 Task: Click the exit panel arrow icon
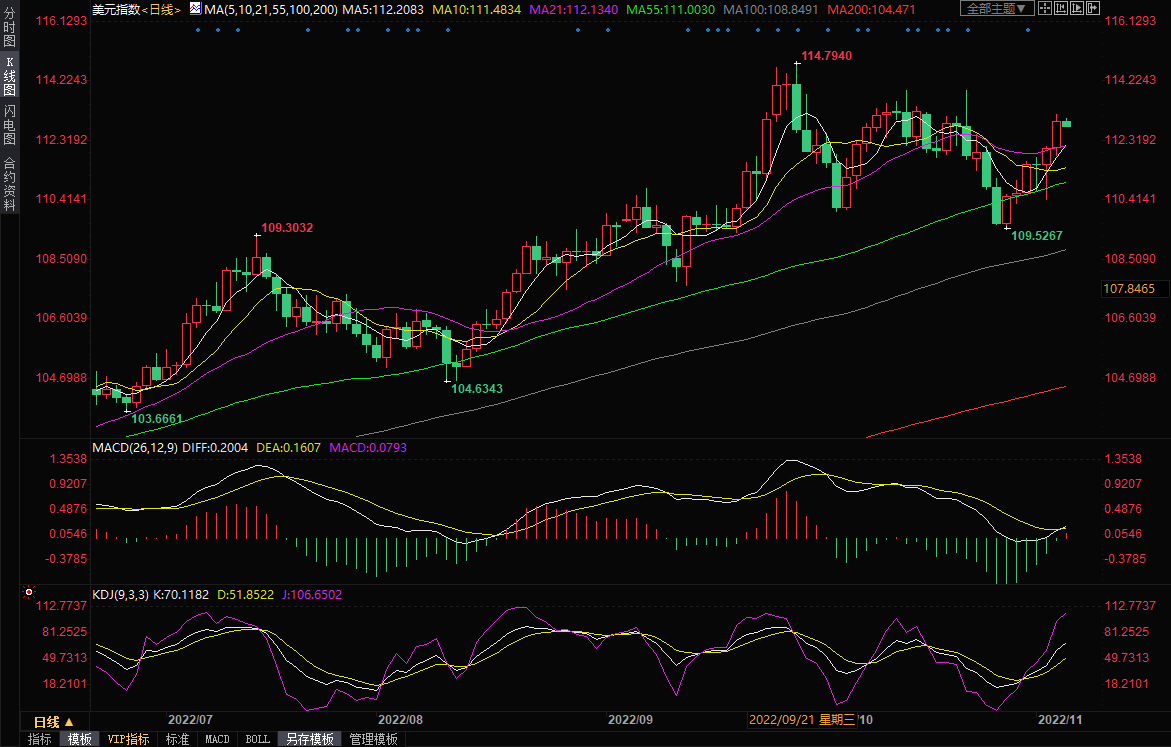1093,8
